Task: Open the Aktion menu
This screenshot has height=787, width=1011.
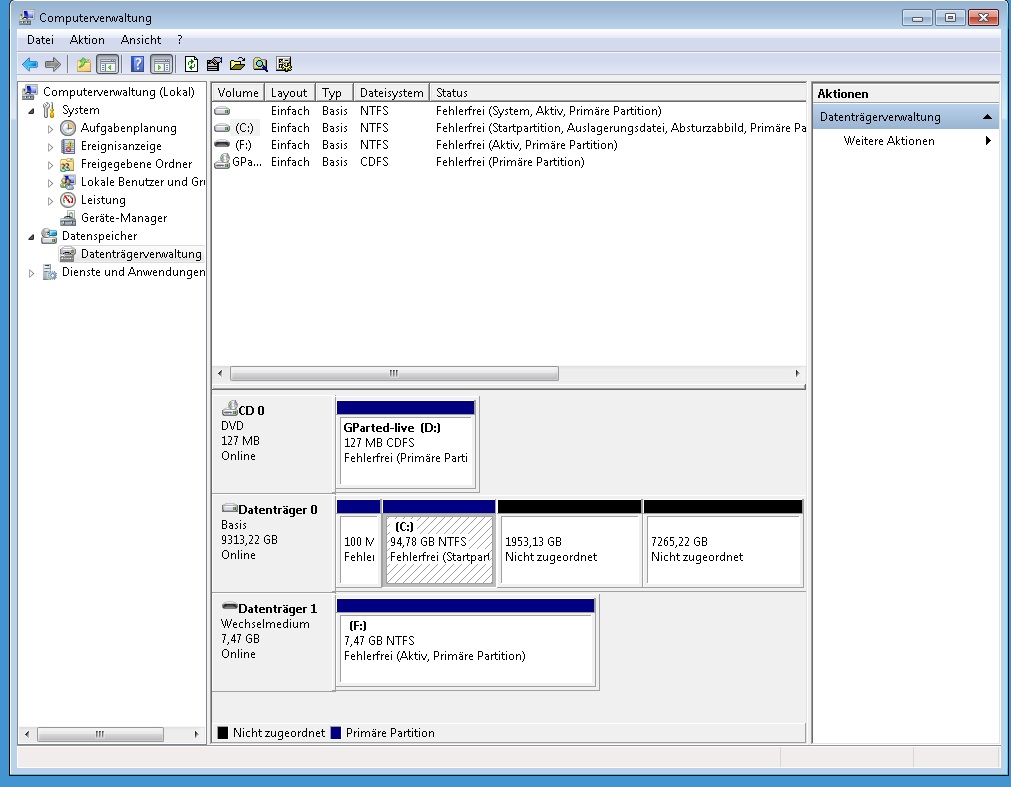Action: pos(87,40)
